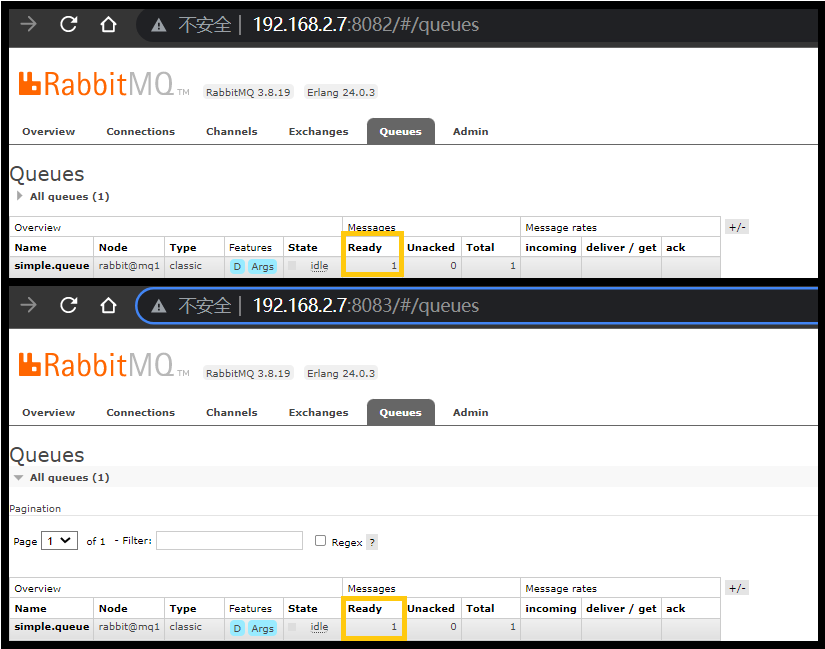Sort by Unacked column in 8082 window
825x649 pixels.
point(430,247)
